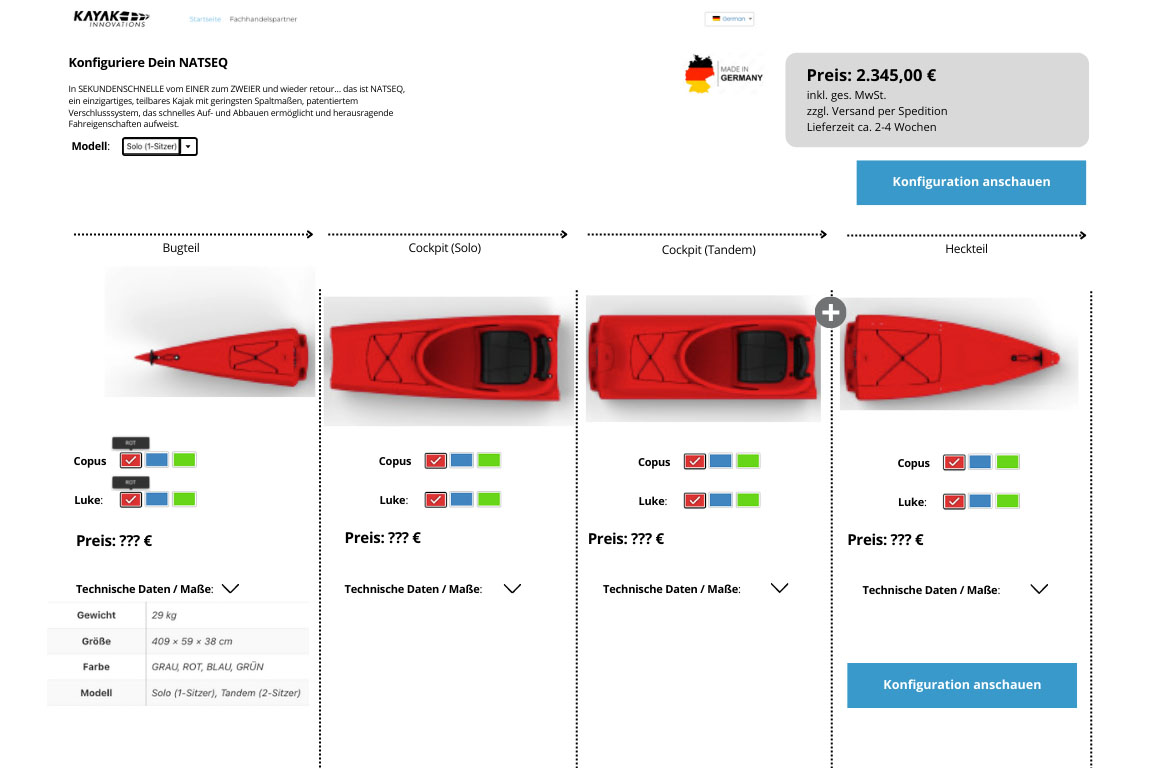Choose the blue Luke swatch in Heckteil section
1152x768 pixels.
coord(980,501)
